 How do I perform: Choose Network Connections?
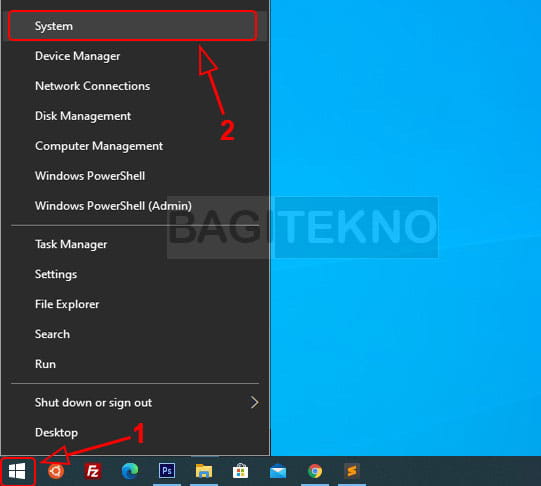(x=135, y=86)
